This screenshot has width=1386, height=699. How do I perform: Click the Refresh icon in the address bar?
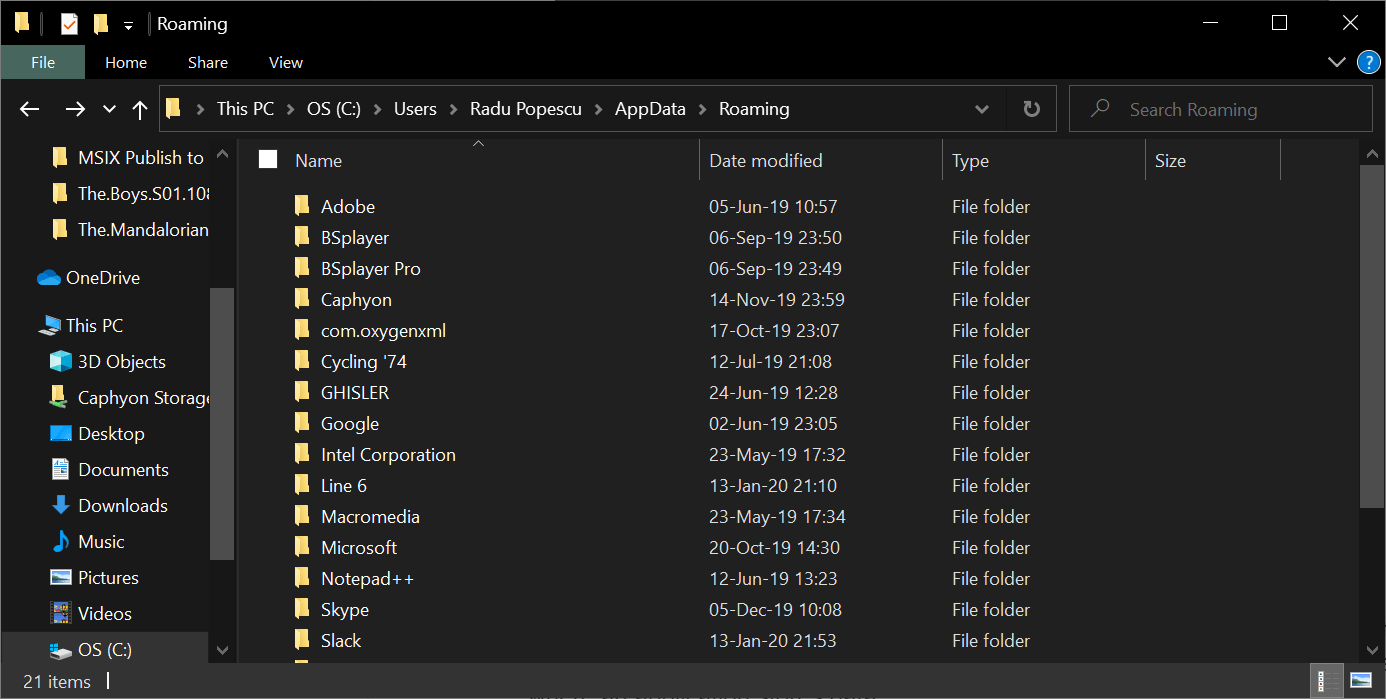1031,108
